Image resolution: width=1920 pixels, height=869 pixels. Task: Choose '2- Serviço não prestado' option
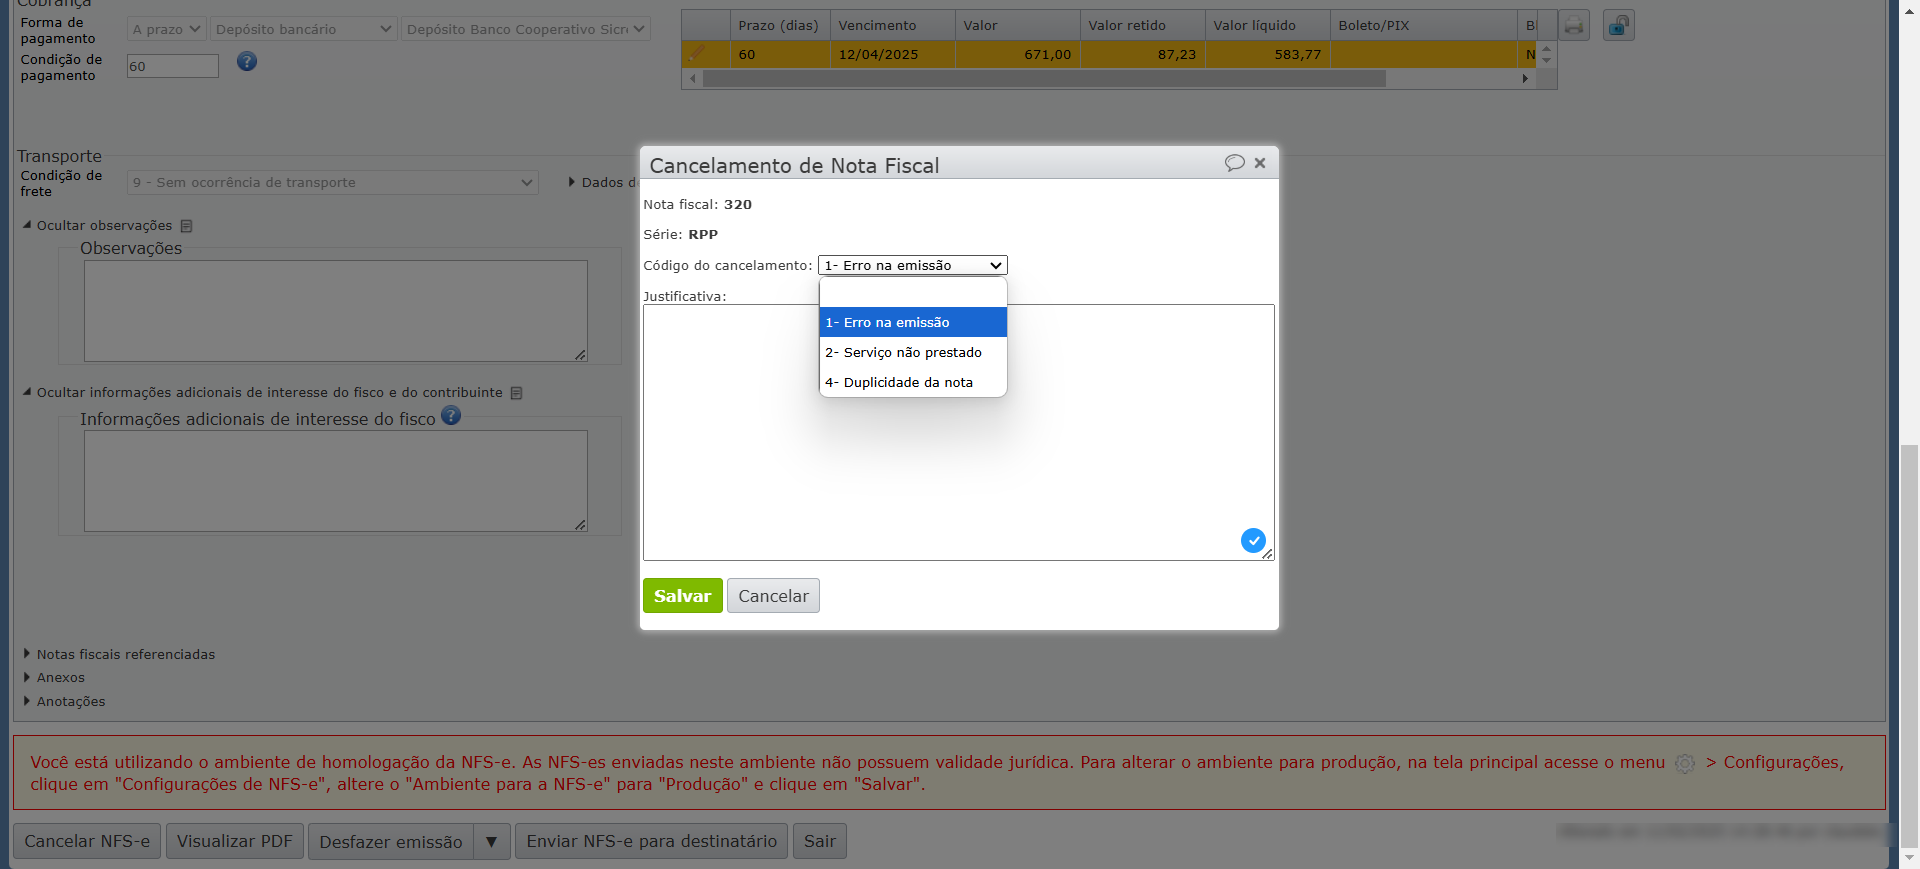[x=913, y=352]
